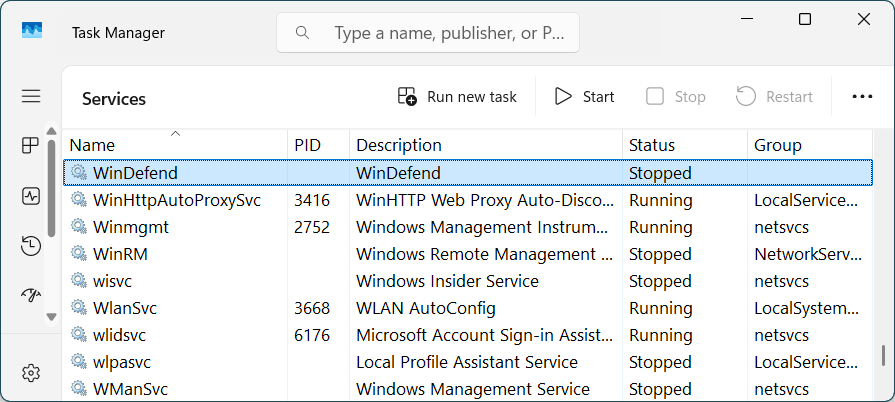Sort by the Status column header
Screen dimensions: 895x402
click(651, 145)
